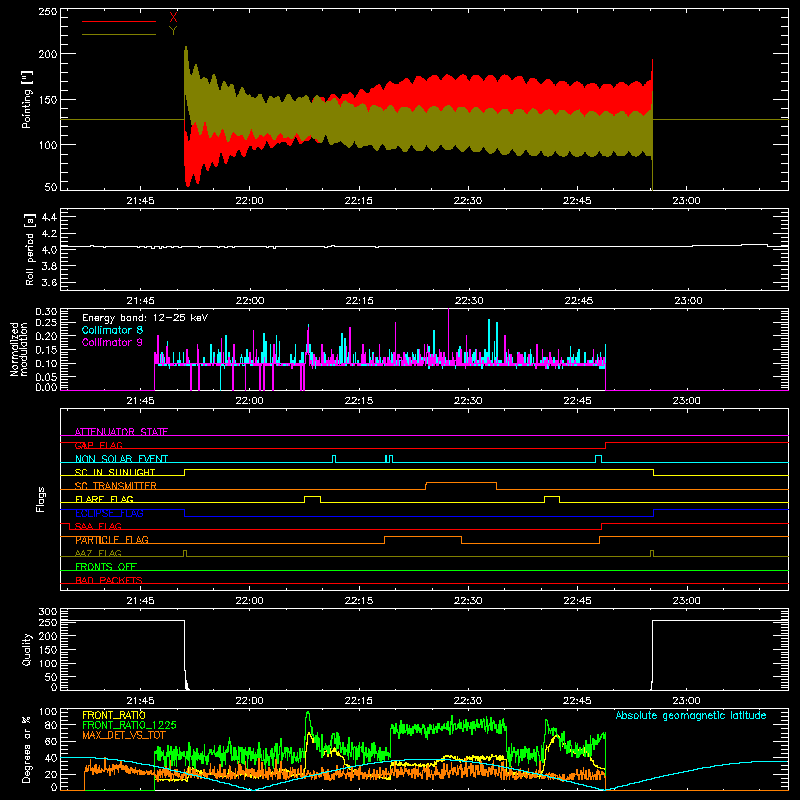Click the first raised PARTICLE_FLAG pulse

(423, 540)
